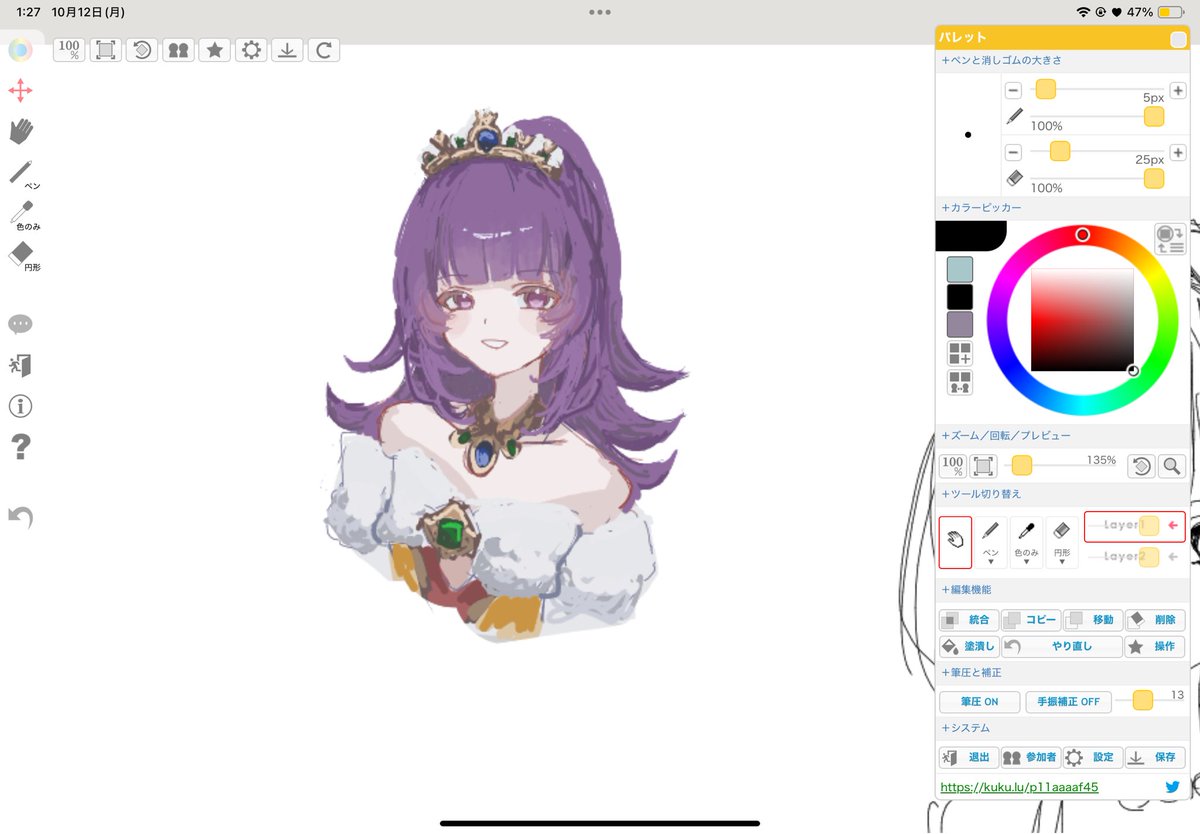This screenshot has height=834, width=1200.
Task: Click the add-swatch grid plus icon
Action: pos(960,353)
